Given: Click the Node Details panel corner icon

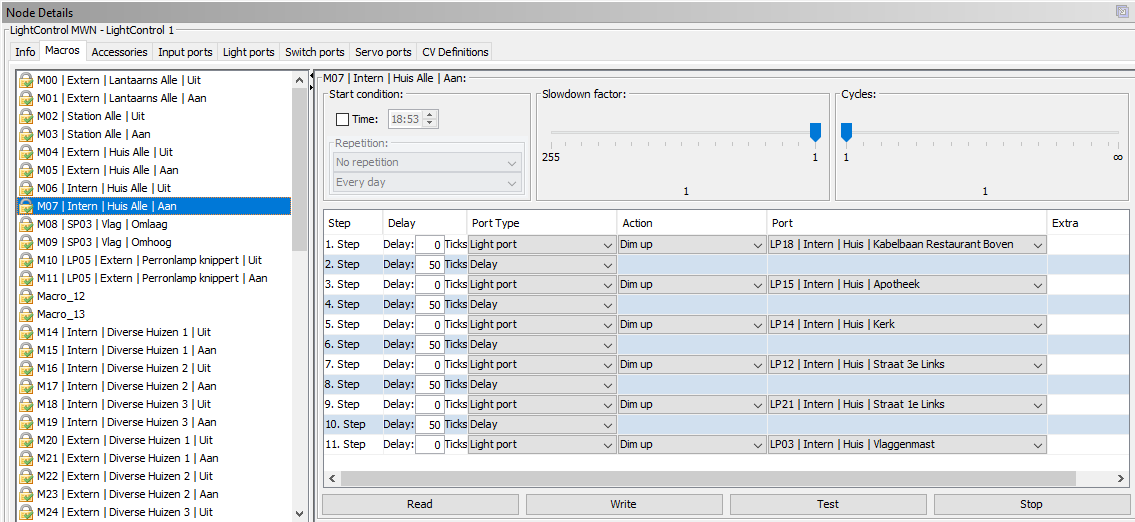Looking at the screenshot, I should coord(1122,12).
